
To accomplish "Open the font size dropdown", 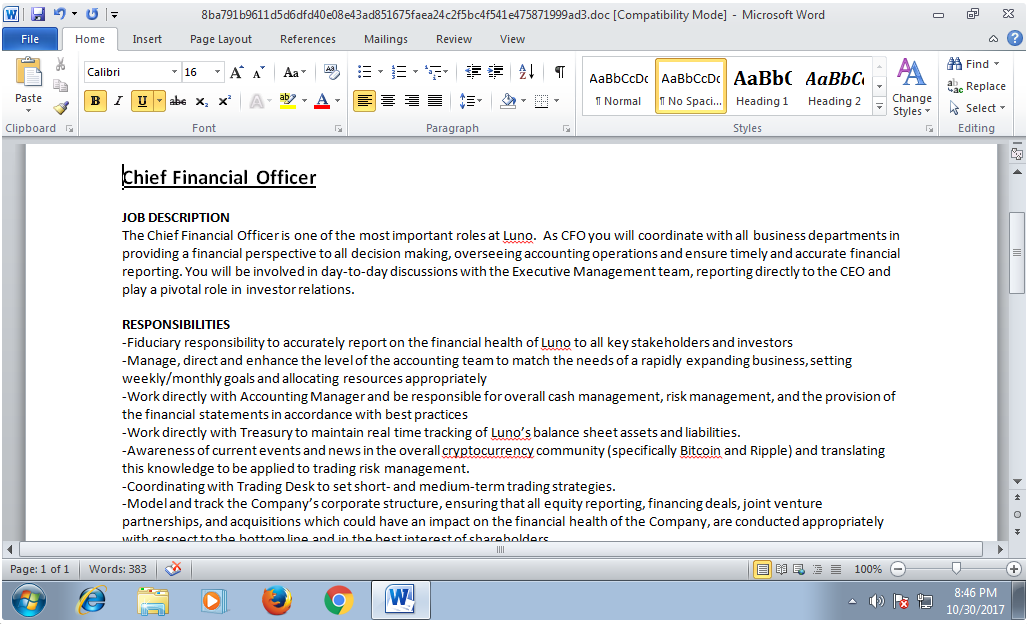I will (x=217, y=72).
